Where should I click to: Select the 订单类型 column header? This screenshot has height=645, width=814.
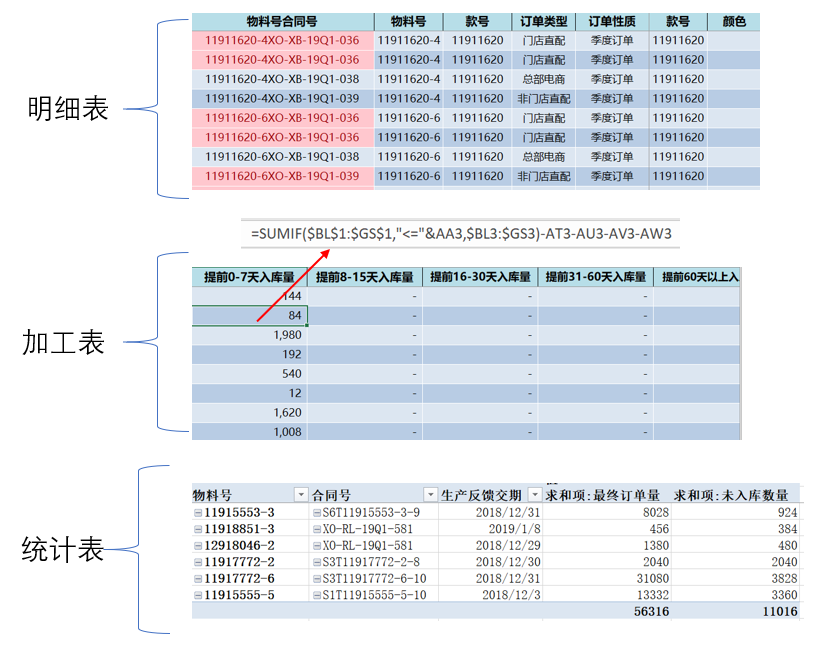point(544,21)
